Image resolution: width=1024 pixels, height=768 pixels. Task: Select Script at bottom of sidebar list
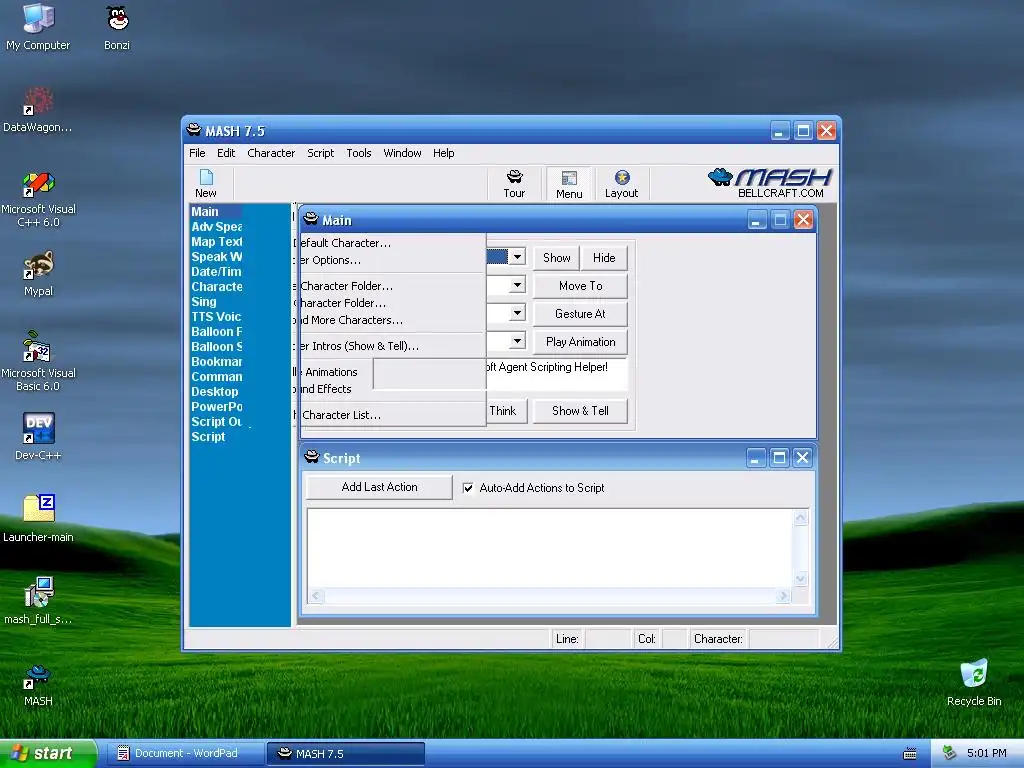tap(208, 437)
